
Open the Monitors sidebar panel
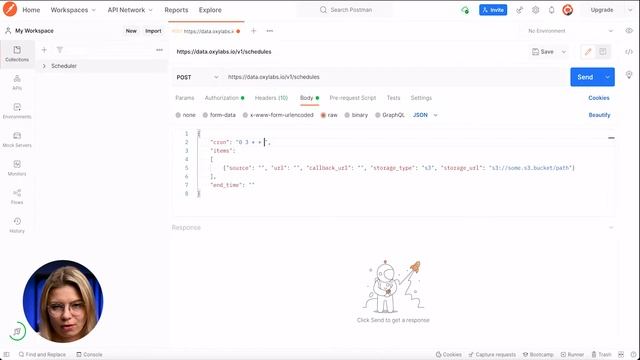(x=17, y=168)
